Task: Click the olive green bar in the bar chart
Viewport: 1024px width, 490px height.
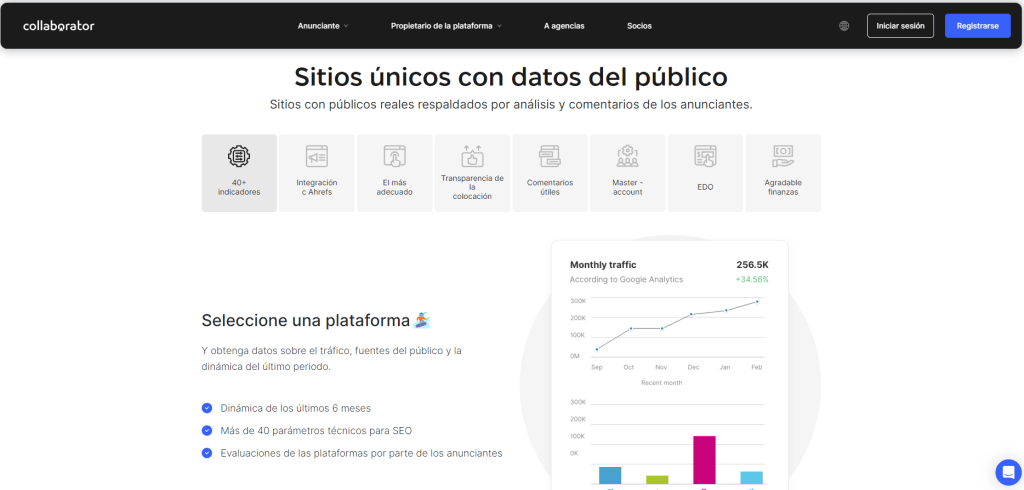Action: click(657, 480)
